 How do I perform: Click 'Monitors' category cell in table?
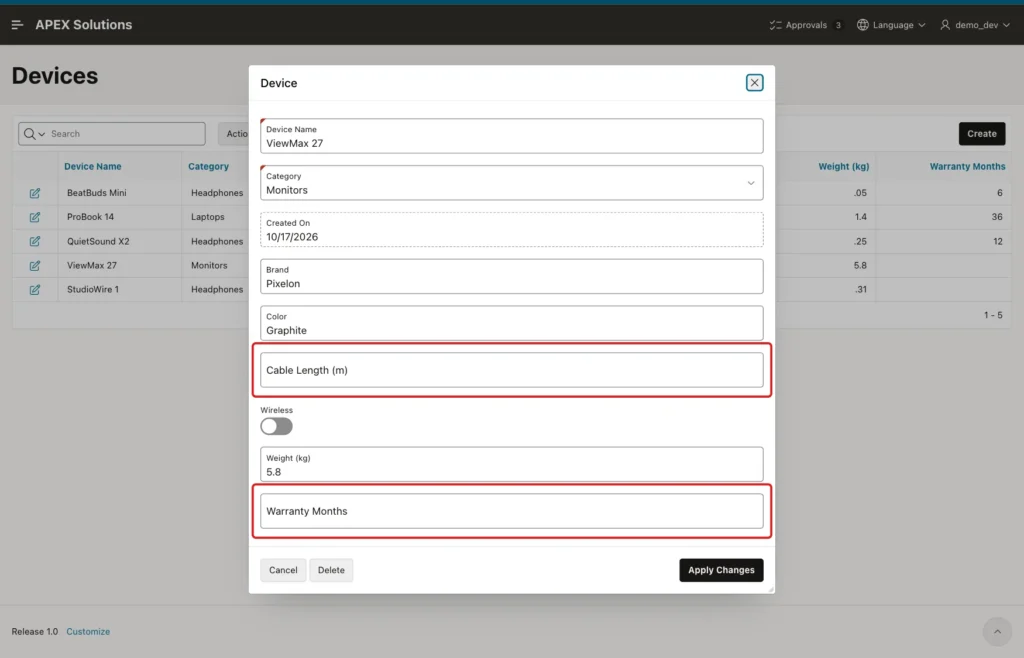coord(209,266)
